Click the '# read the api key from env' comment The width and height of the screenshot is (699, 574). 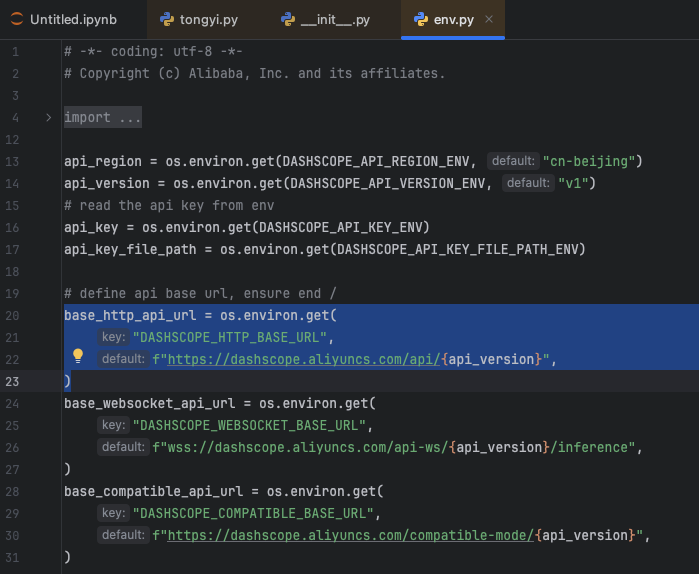[169, 205]
